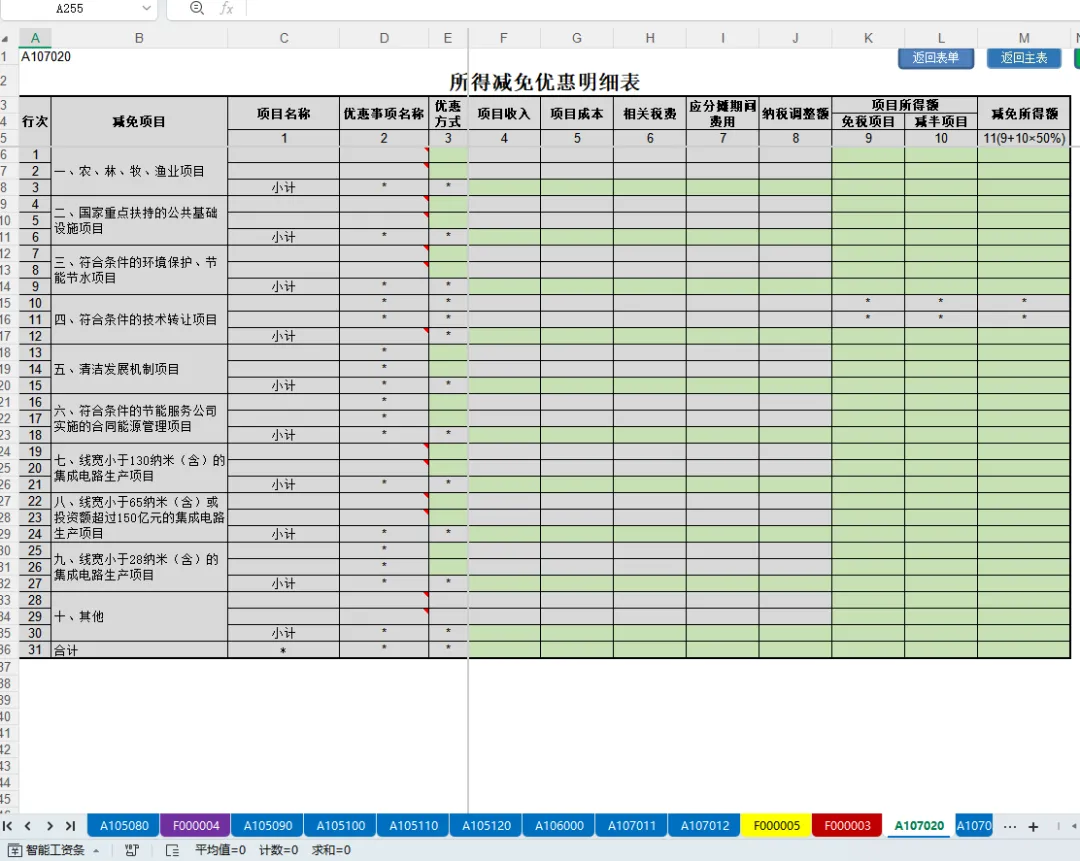Select sheet tab A107012
This screenshot has width=1080, height=861.
tap(705, 825)
